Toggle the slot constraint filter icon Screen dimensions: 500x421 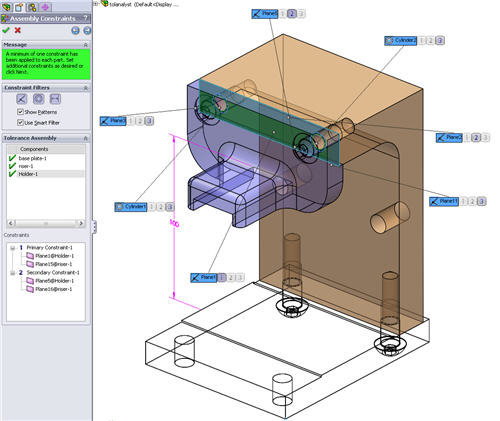[x=55, y=99]
